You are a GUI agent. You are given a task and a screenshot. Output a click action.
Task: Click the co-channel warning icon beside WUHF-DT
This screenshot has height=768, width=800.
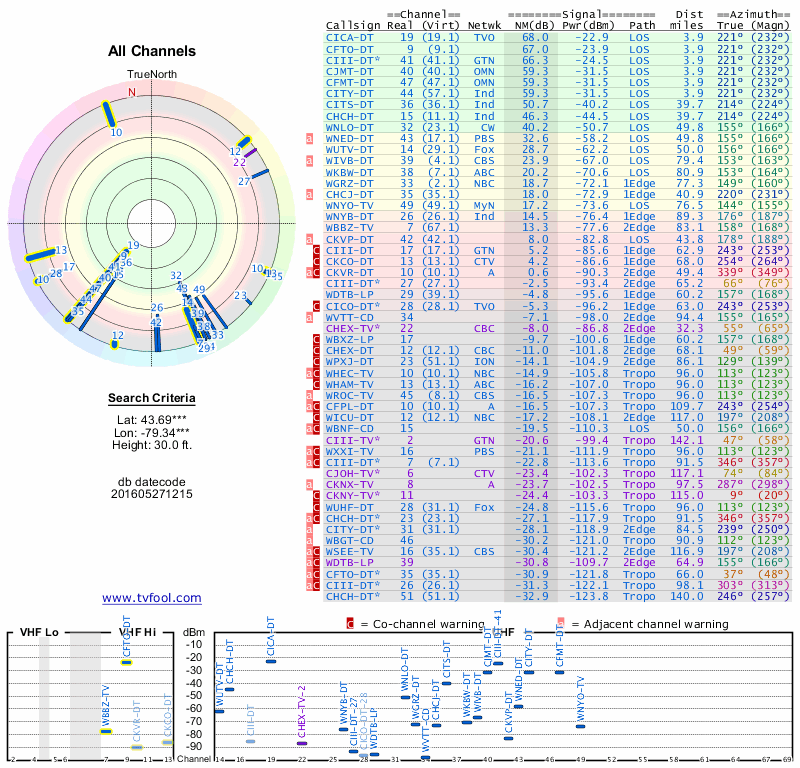tap(316, 506)
